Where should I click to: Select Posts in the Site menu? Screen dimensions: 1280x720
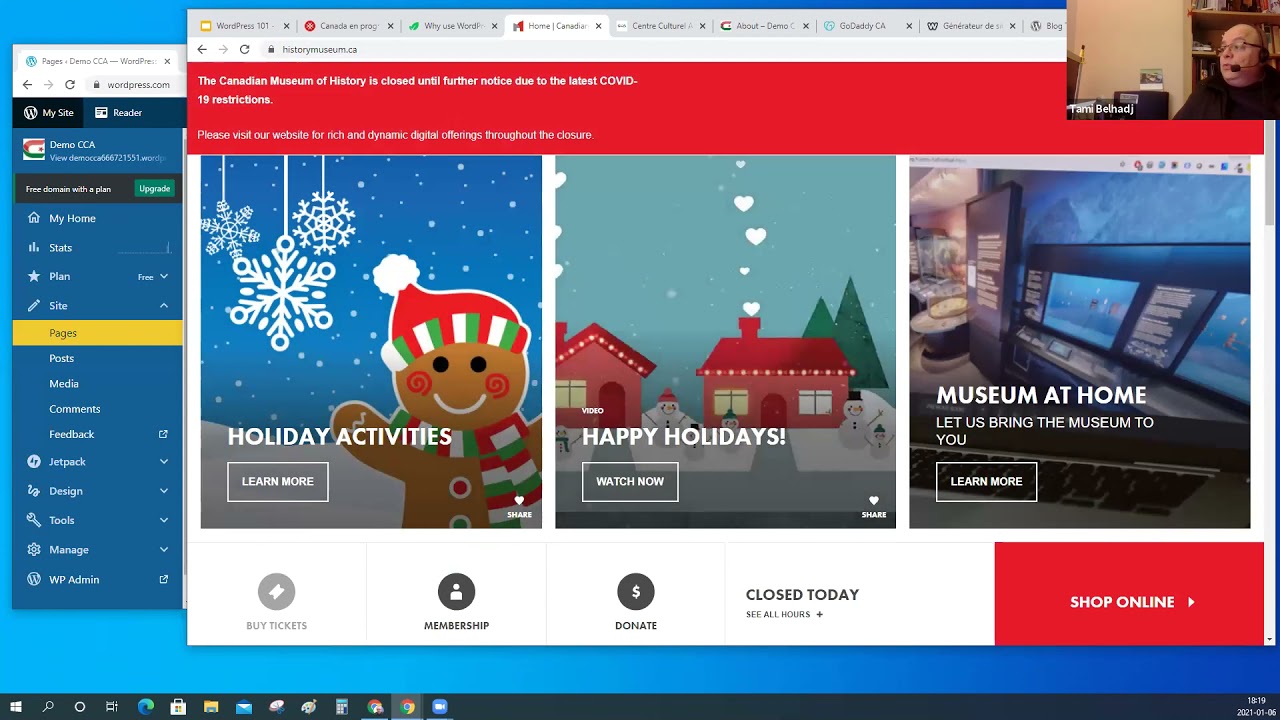62,358
